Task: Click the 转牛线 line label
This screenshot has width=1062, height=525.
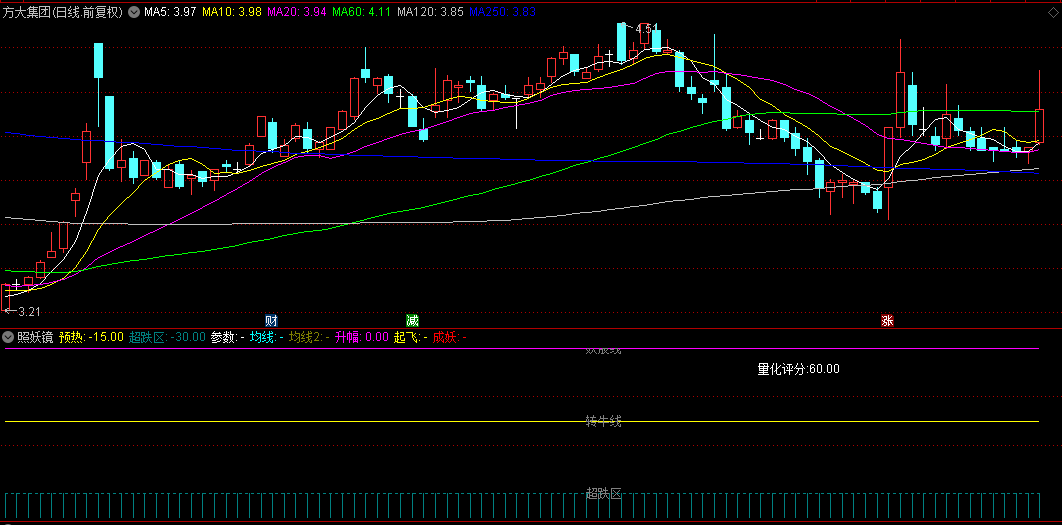Action: pos(603,421)
